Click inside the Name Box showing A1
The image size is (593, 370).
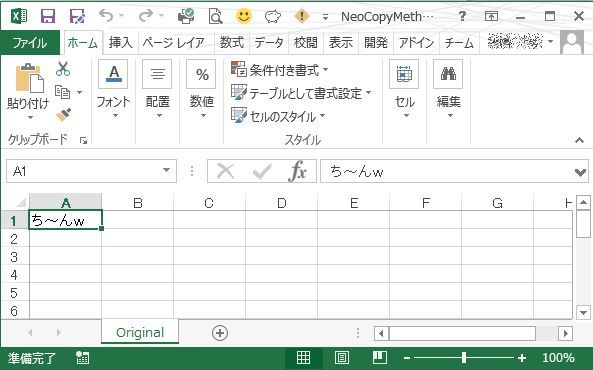pos(83,171)
